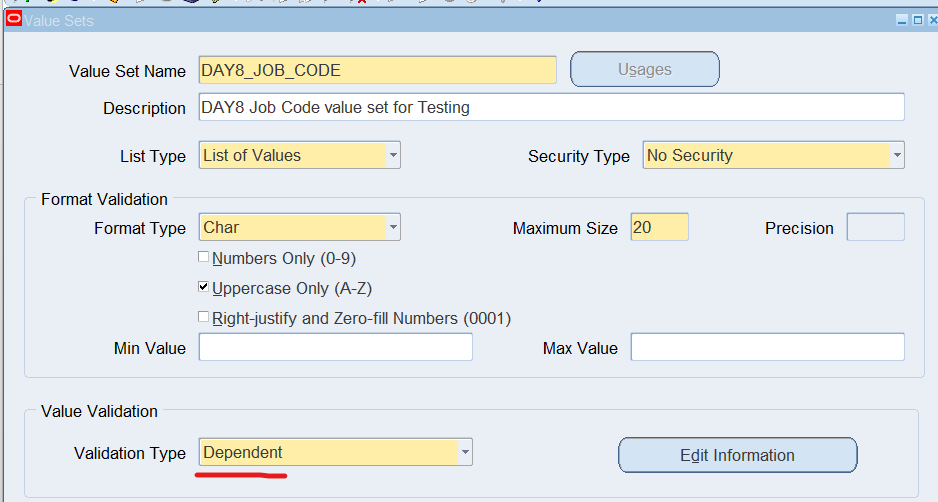
Task: Click the Precision field
Action: click(x=875, y=227)
